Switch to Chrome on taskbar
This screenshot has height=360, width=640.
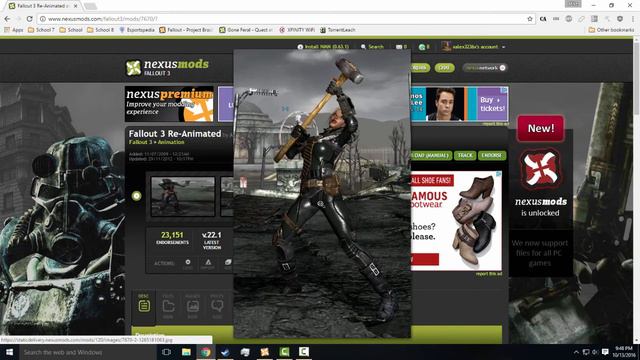tap(206, 352)
